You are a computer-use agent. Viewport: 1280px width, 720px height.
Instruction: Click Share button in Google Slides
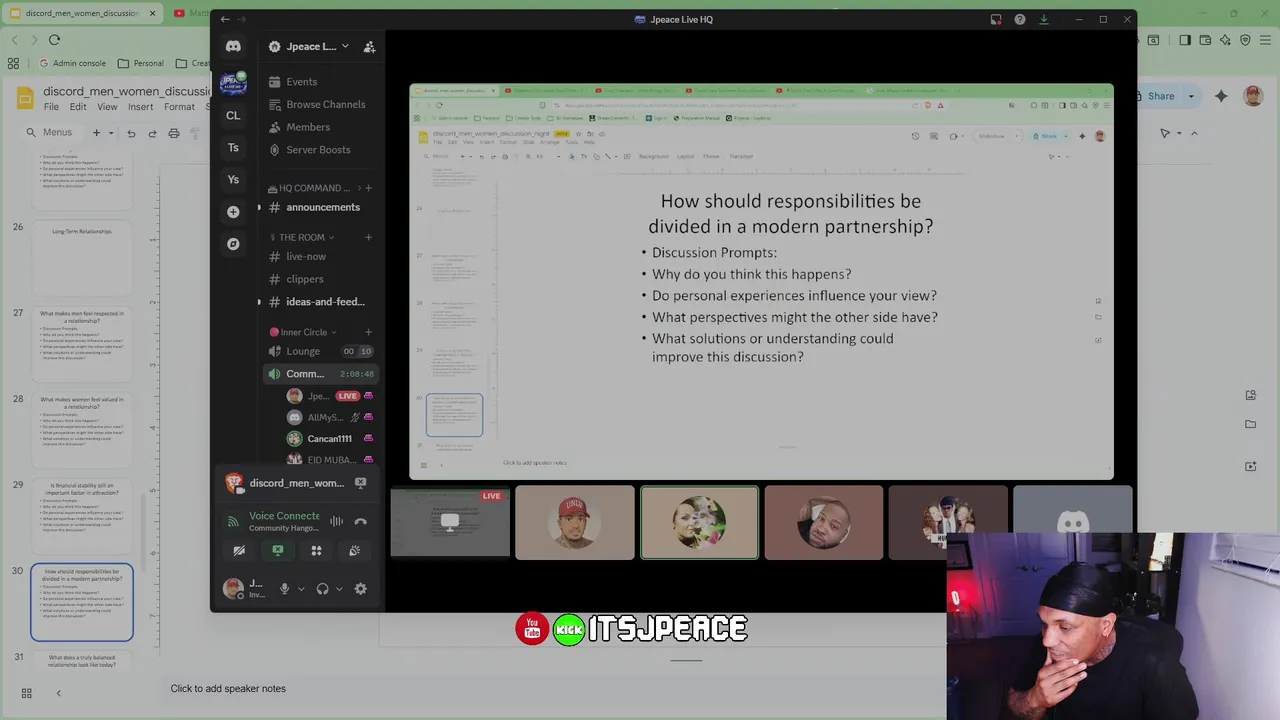coord(1160,96)
